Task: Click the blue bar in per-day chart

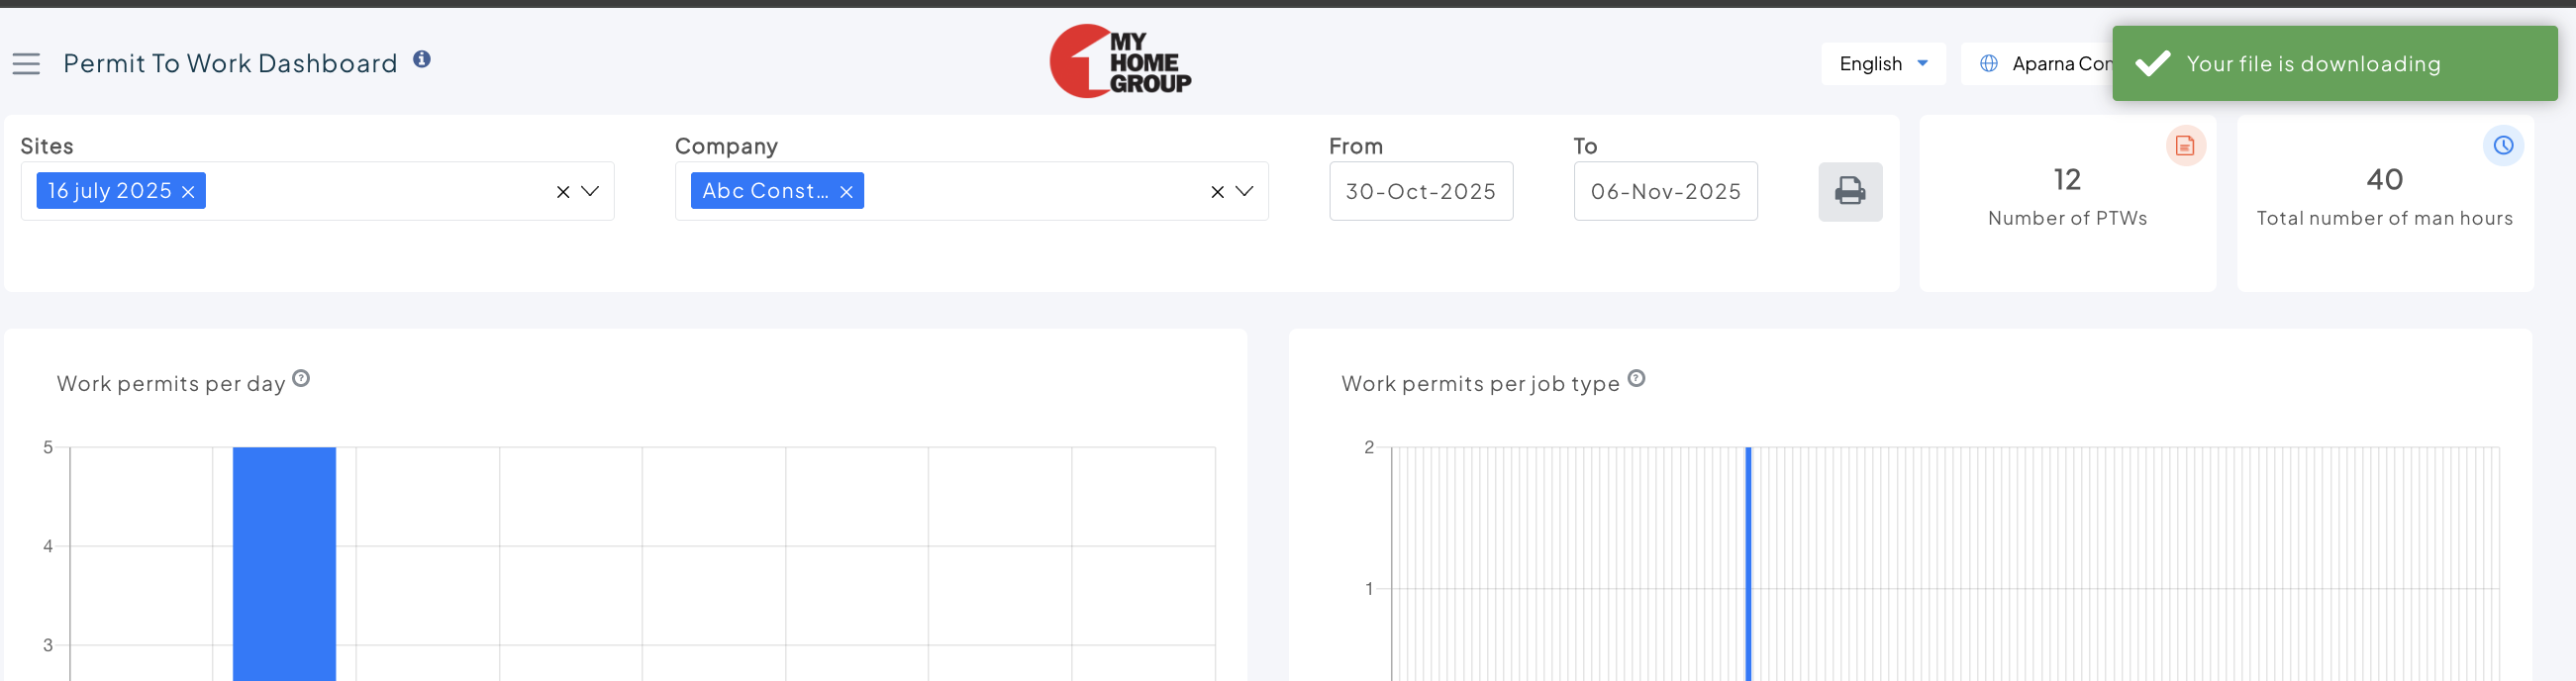Action: click(284, 560)
